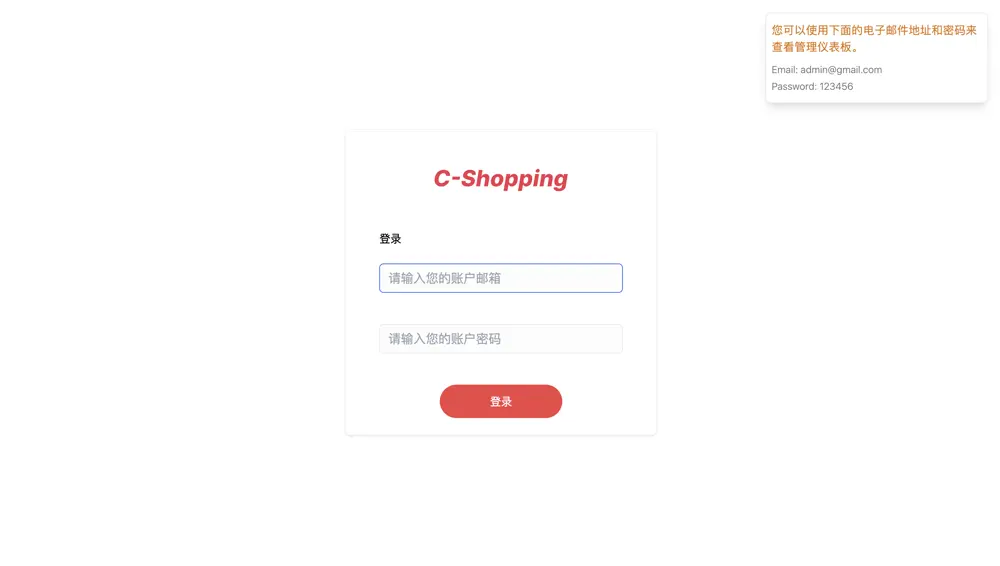Viewport: 1000px width, 566px height.
Task: Click the left rounded edge of the 登录 button
Action: pos(448,401)
